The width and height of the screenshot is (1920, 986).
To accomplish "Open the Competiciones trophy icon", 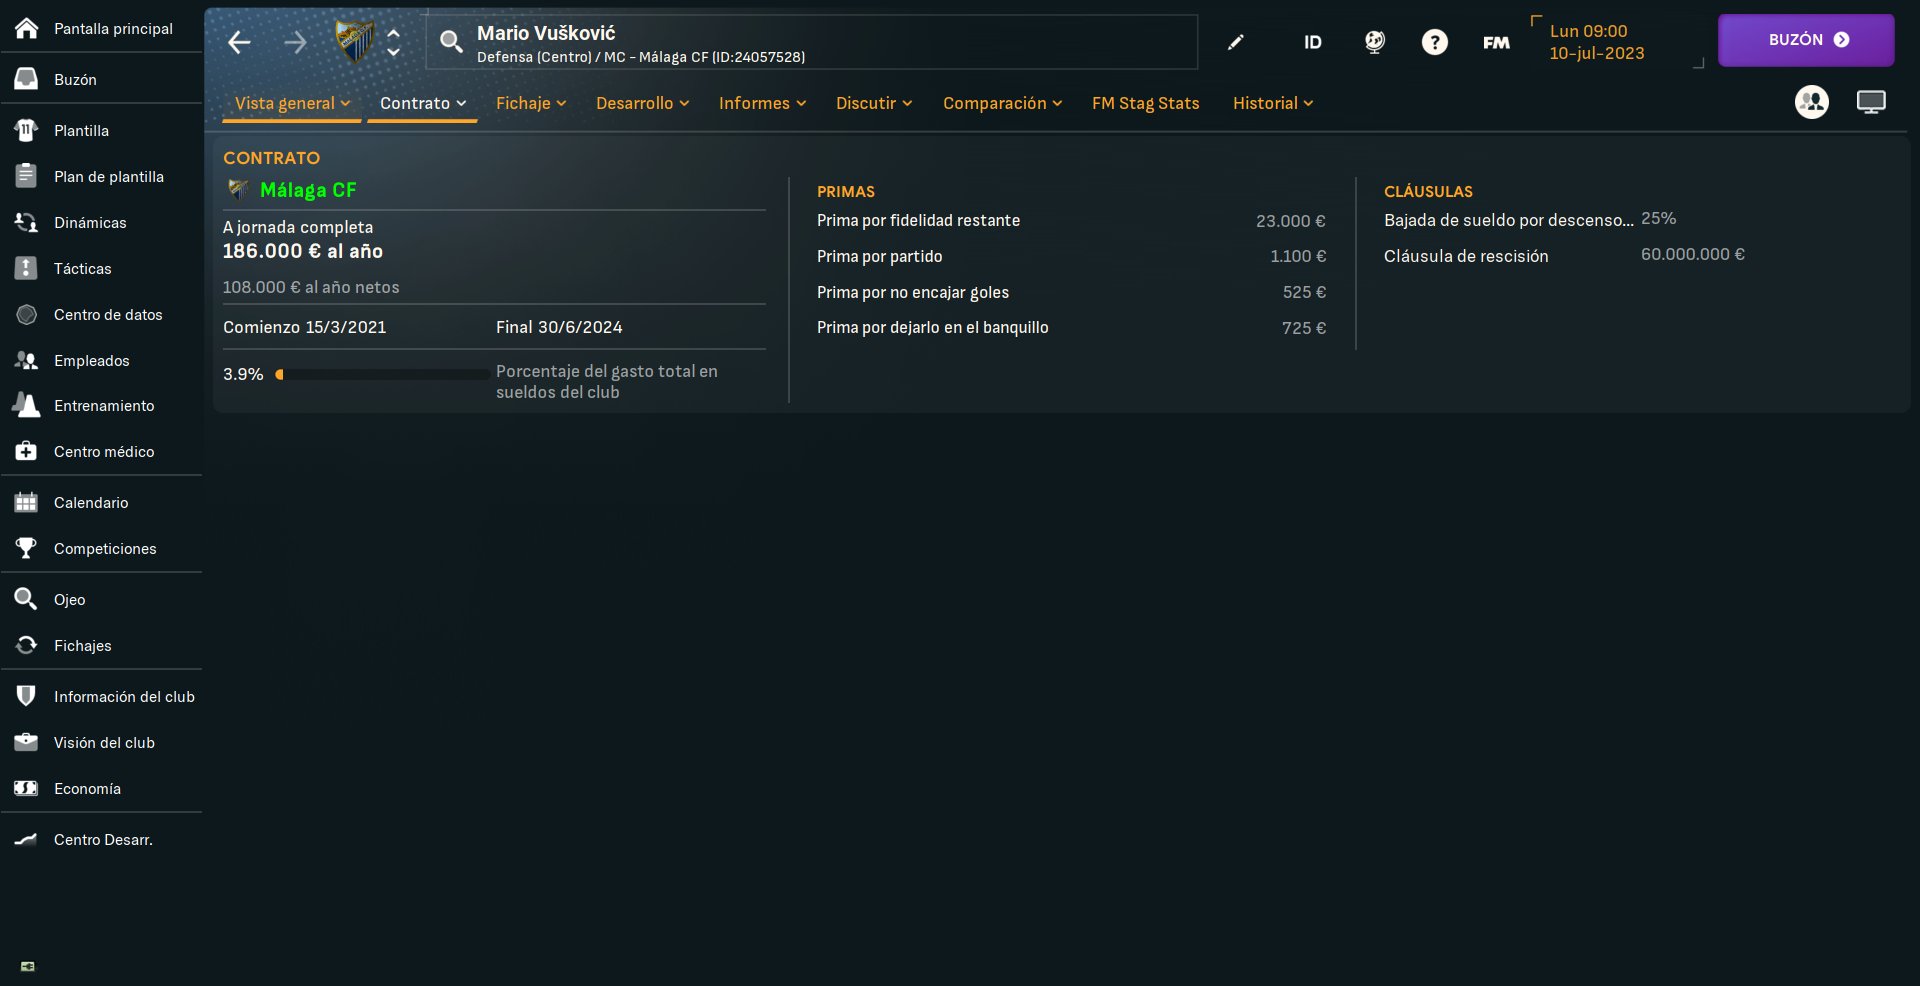I will tap(27, 548).
